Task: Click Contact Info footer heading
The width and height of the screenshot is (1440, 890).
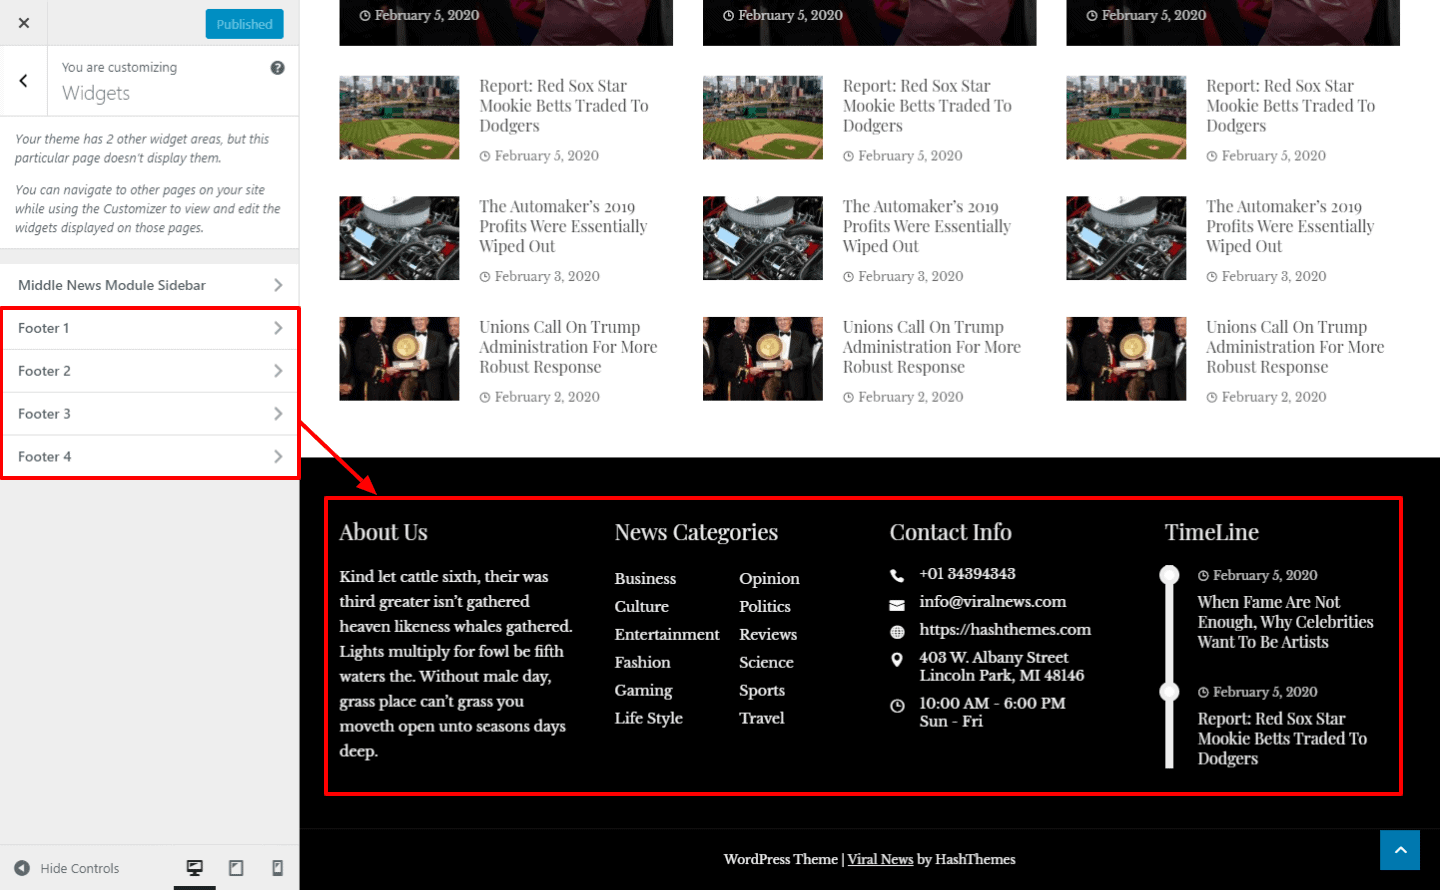Action: (x=950, y=533)
